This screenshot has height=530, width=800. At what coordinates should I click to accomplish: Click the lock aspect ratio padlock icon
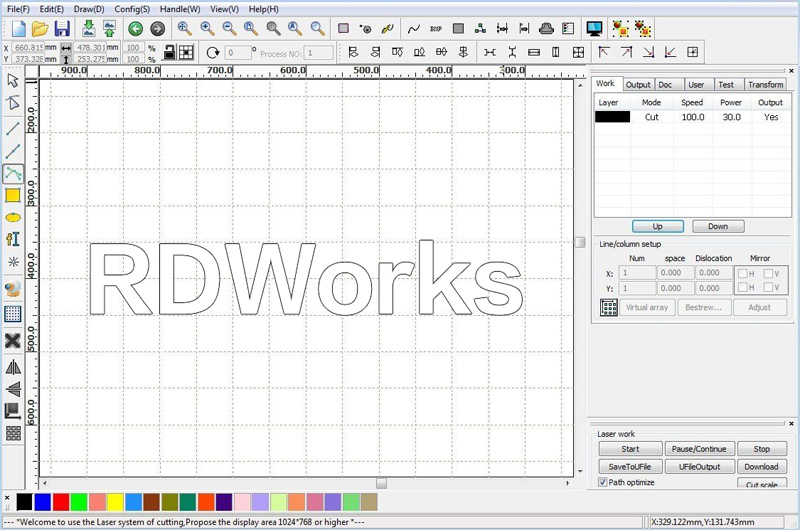click(169, 52)
